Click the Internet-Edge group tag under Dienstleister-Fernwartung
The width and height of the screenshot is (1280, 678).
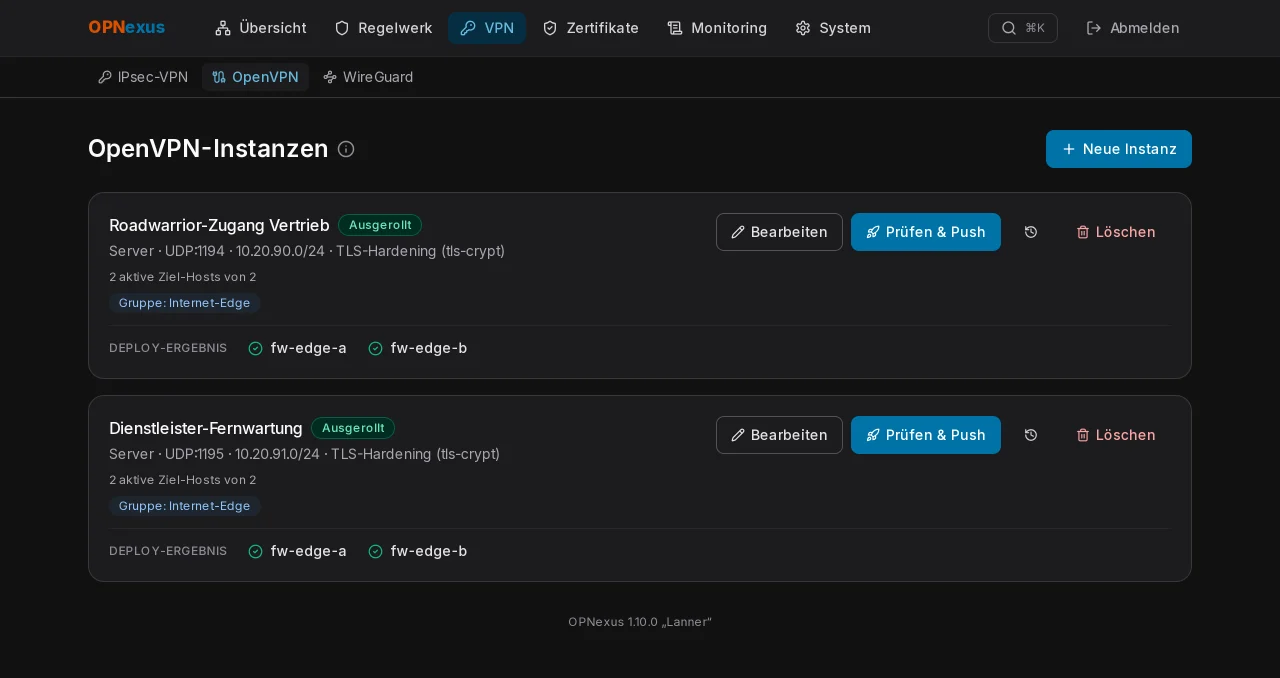coord(185,506)
